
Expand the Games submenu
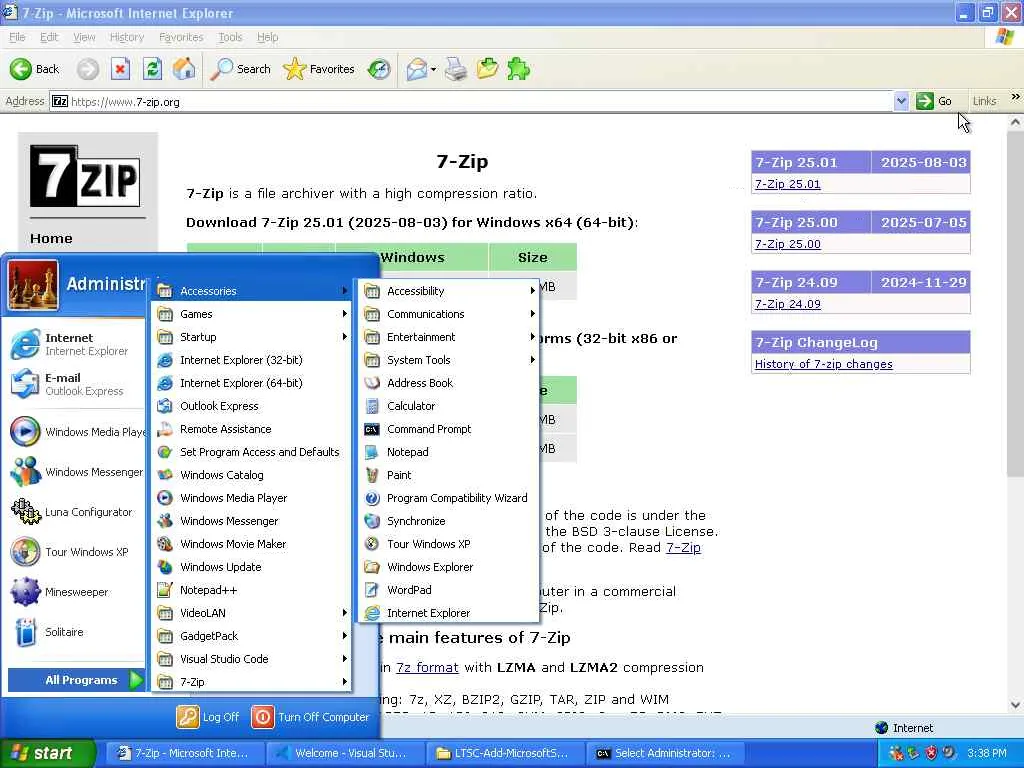tap(252, 314)
